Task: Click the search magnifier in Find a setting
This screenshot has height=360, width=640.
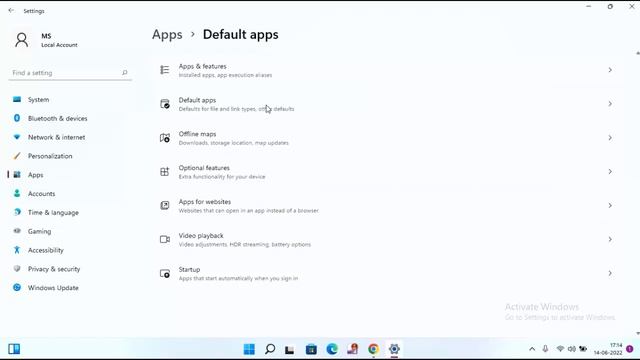Action: [124, 73]
